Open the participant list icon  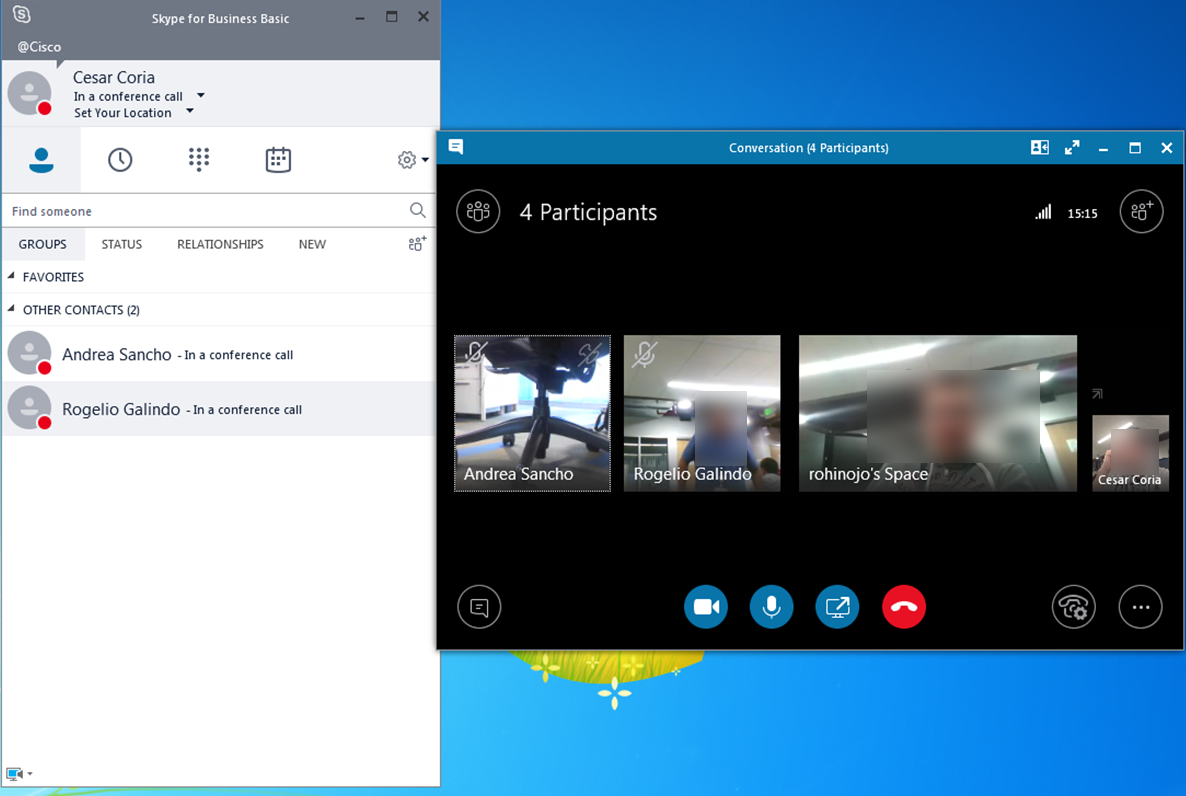coord(478,211)
